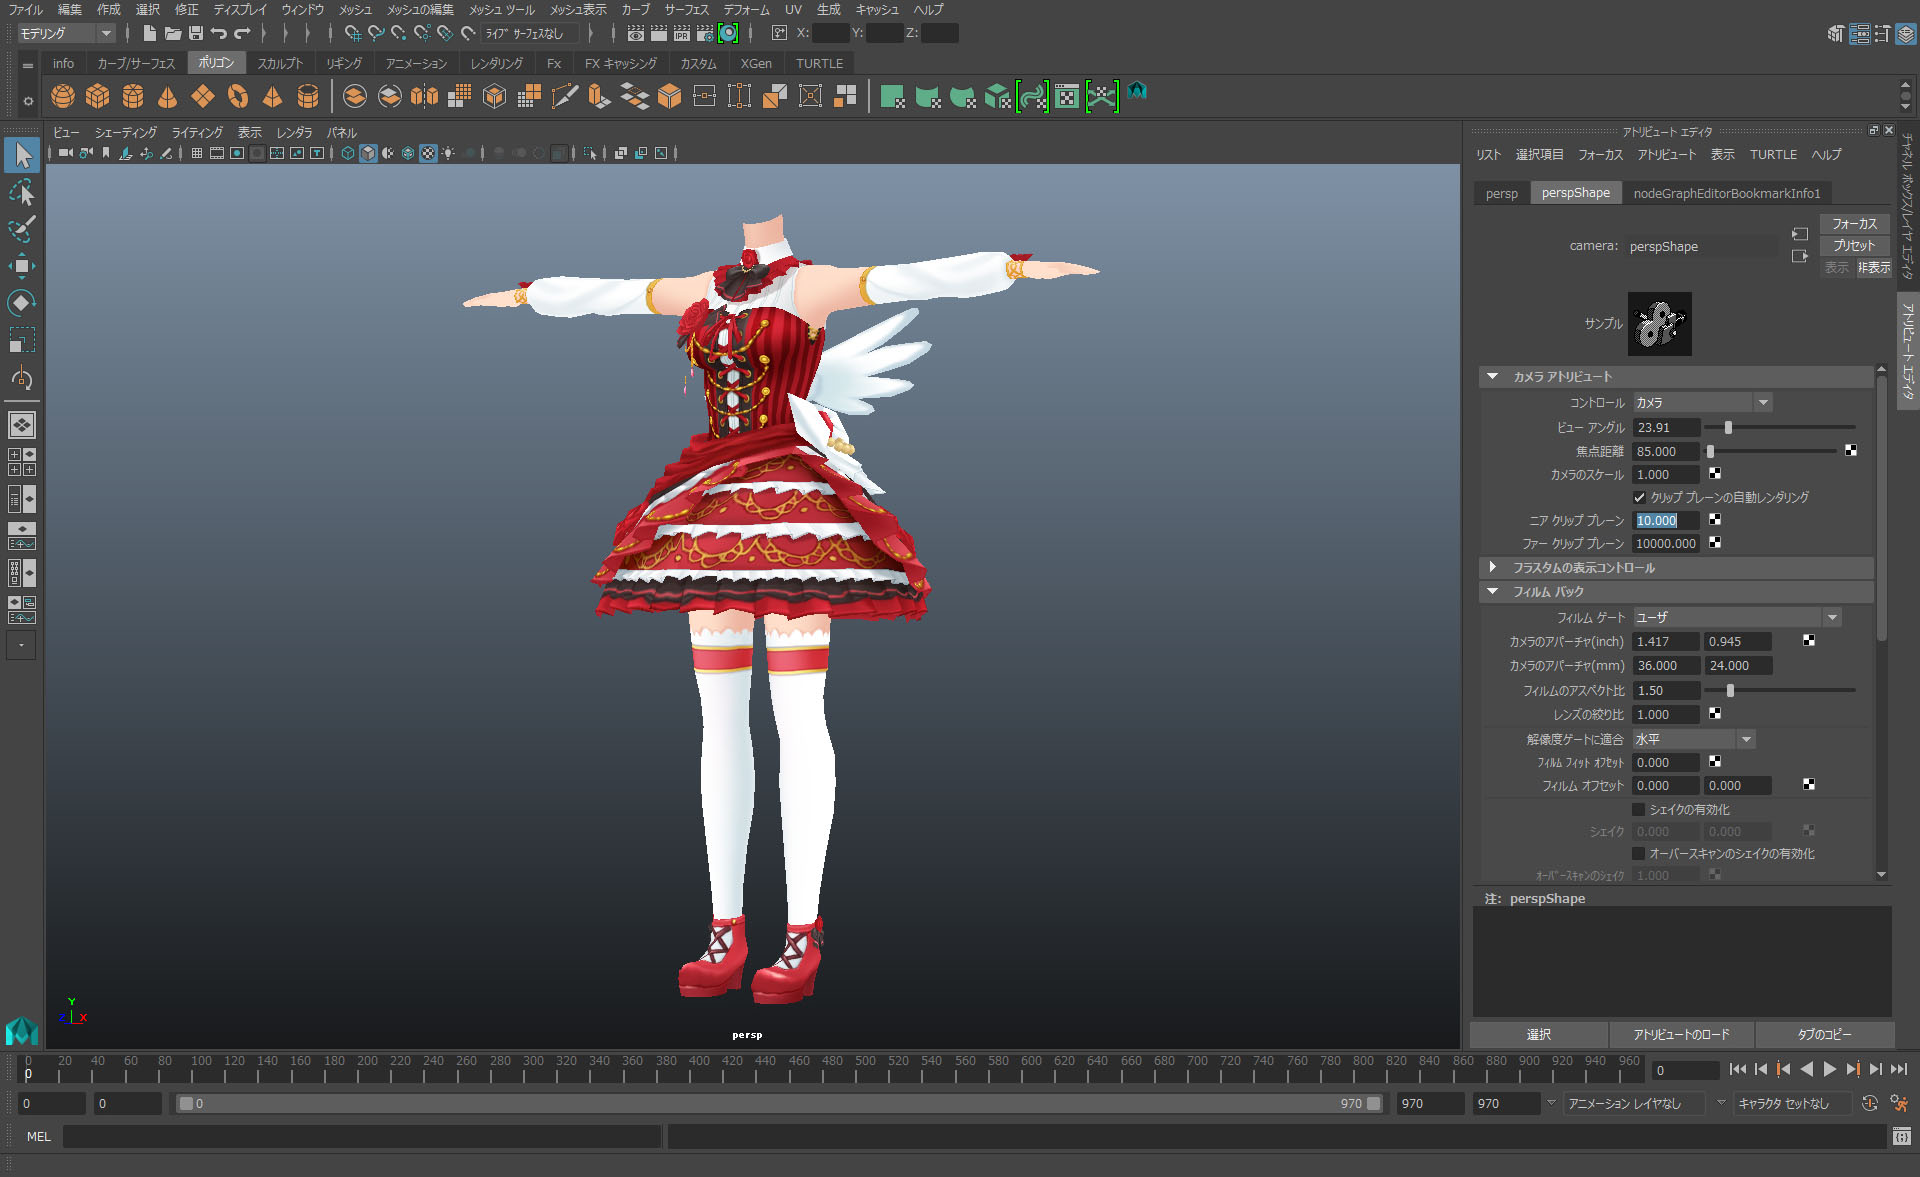Open the メッシュ ツール menu
1920x1177 pixels.
pyautogui.click(x=501, y=9)
